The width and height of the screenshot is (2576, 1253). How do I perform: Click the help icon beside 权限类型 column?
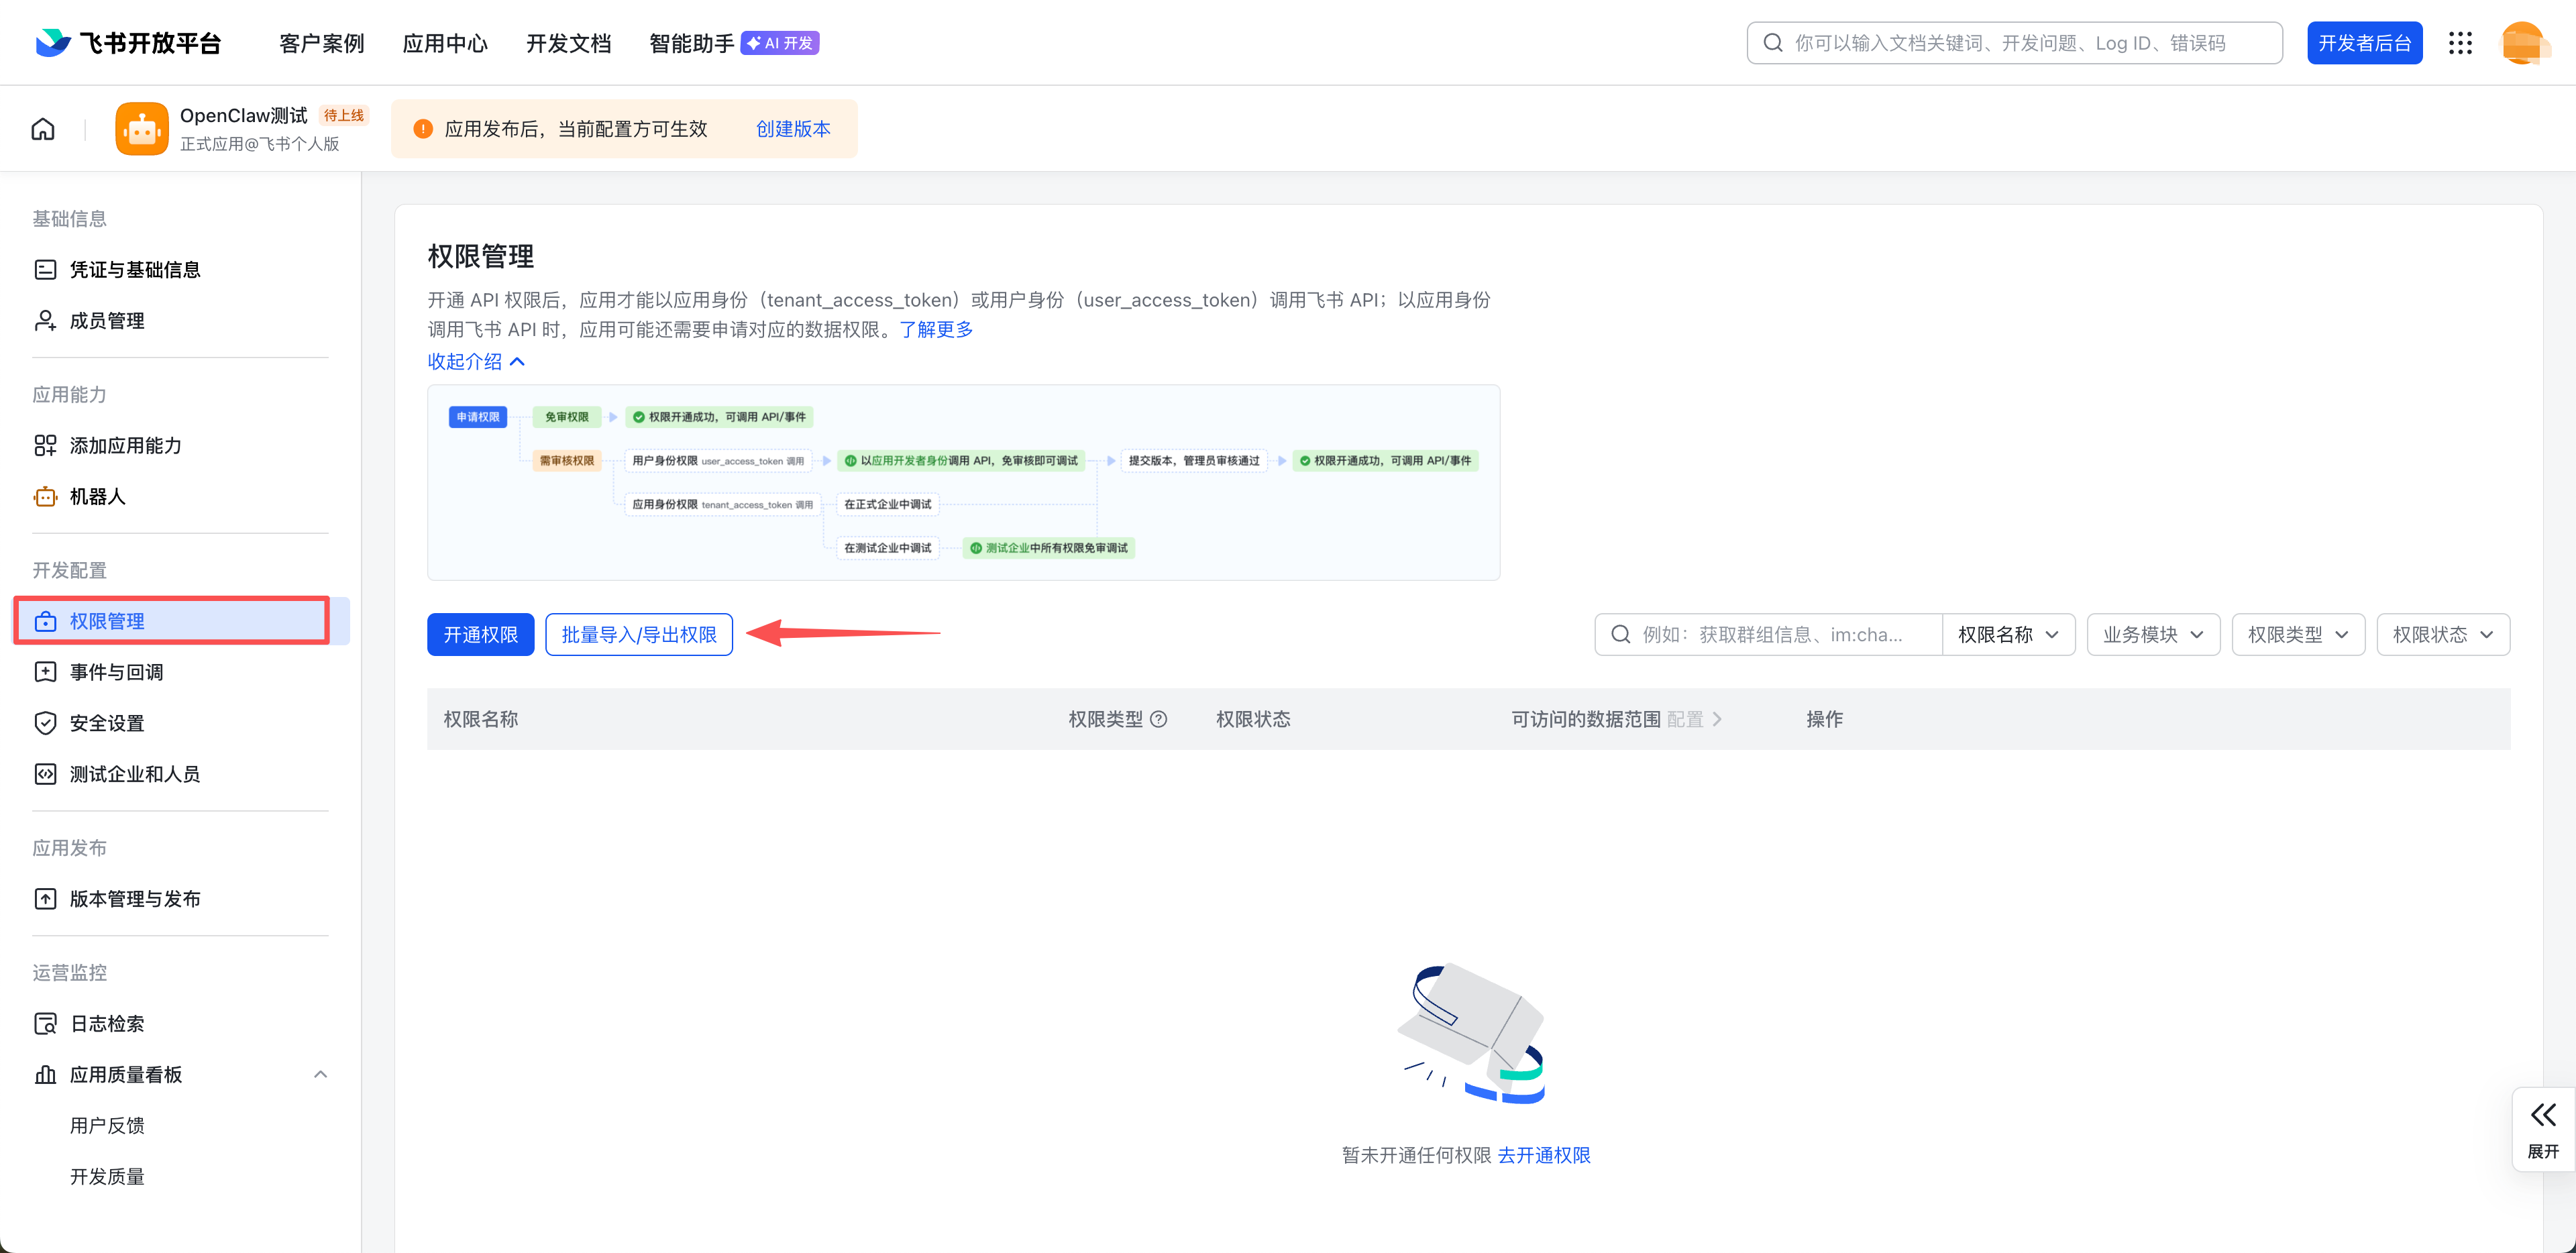click(1159, 719)
